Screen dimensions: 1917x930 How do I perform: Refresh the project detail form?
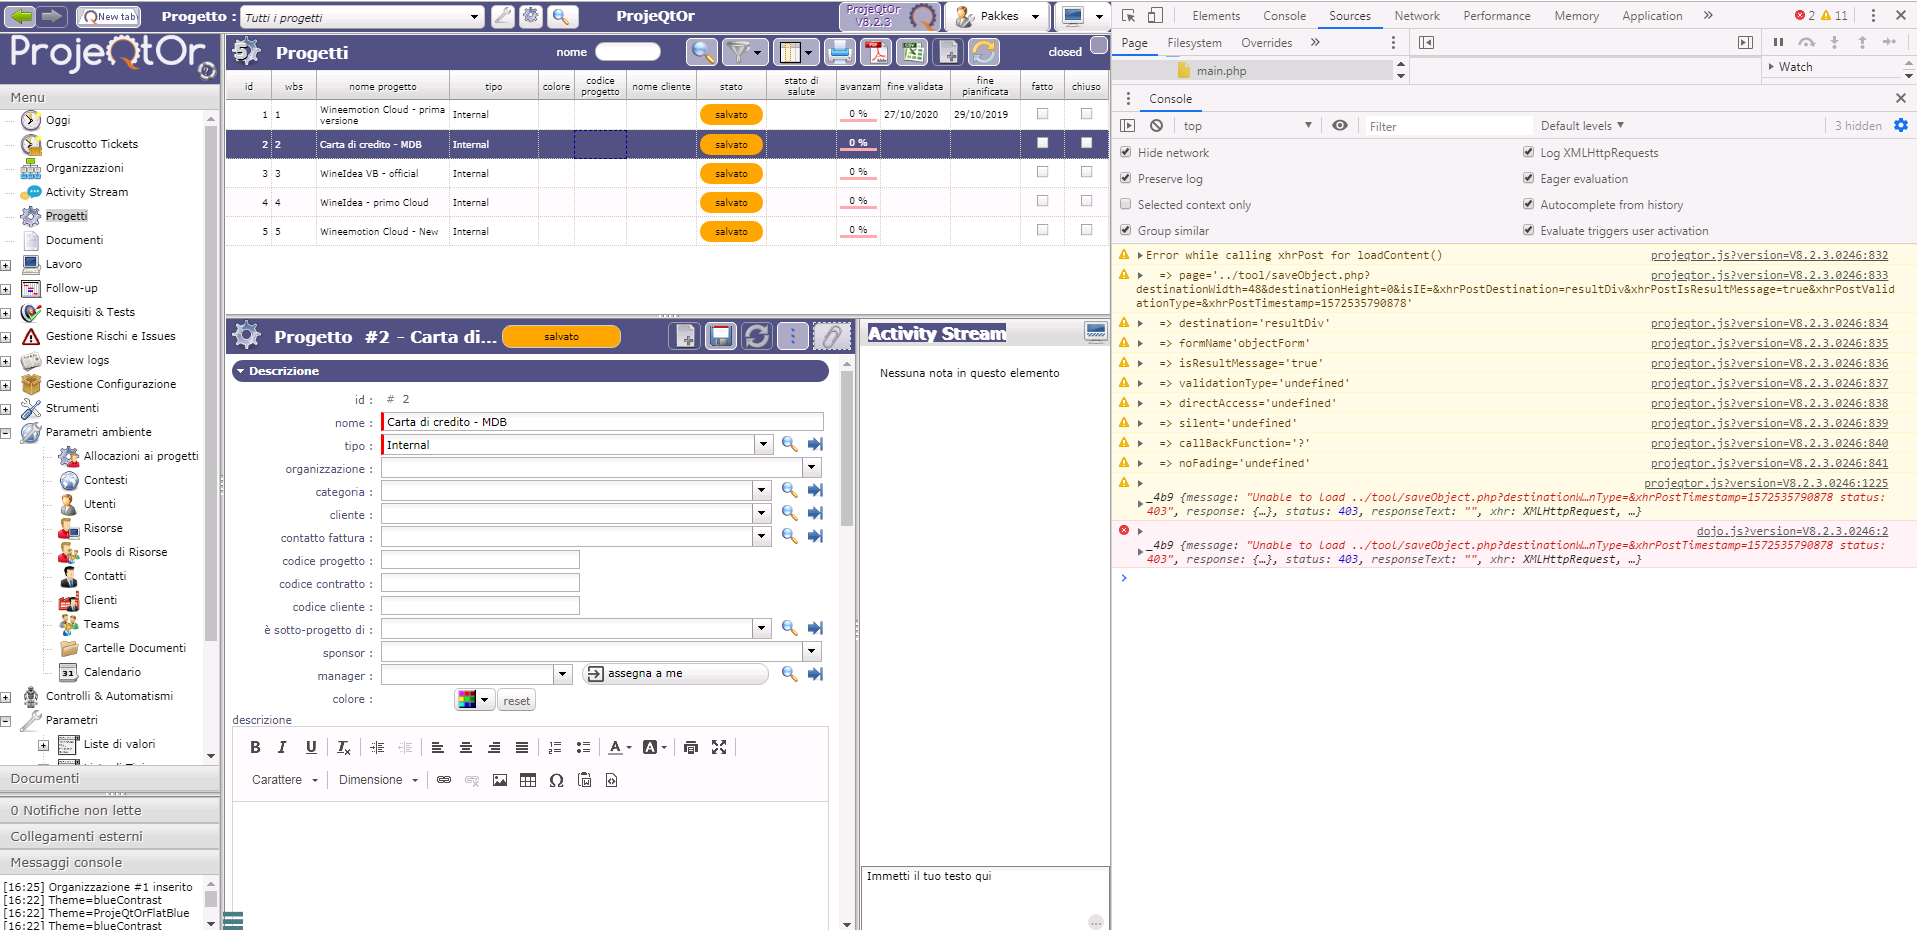(757, 336)
